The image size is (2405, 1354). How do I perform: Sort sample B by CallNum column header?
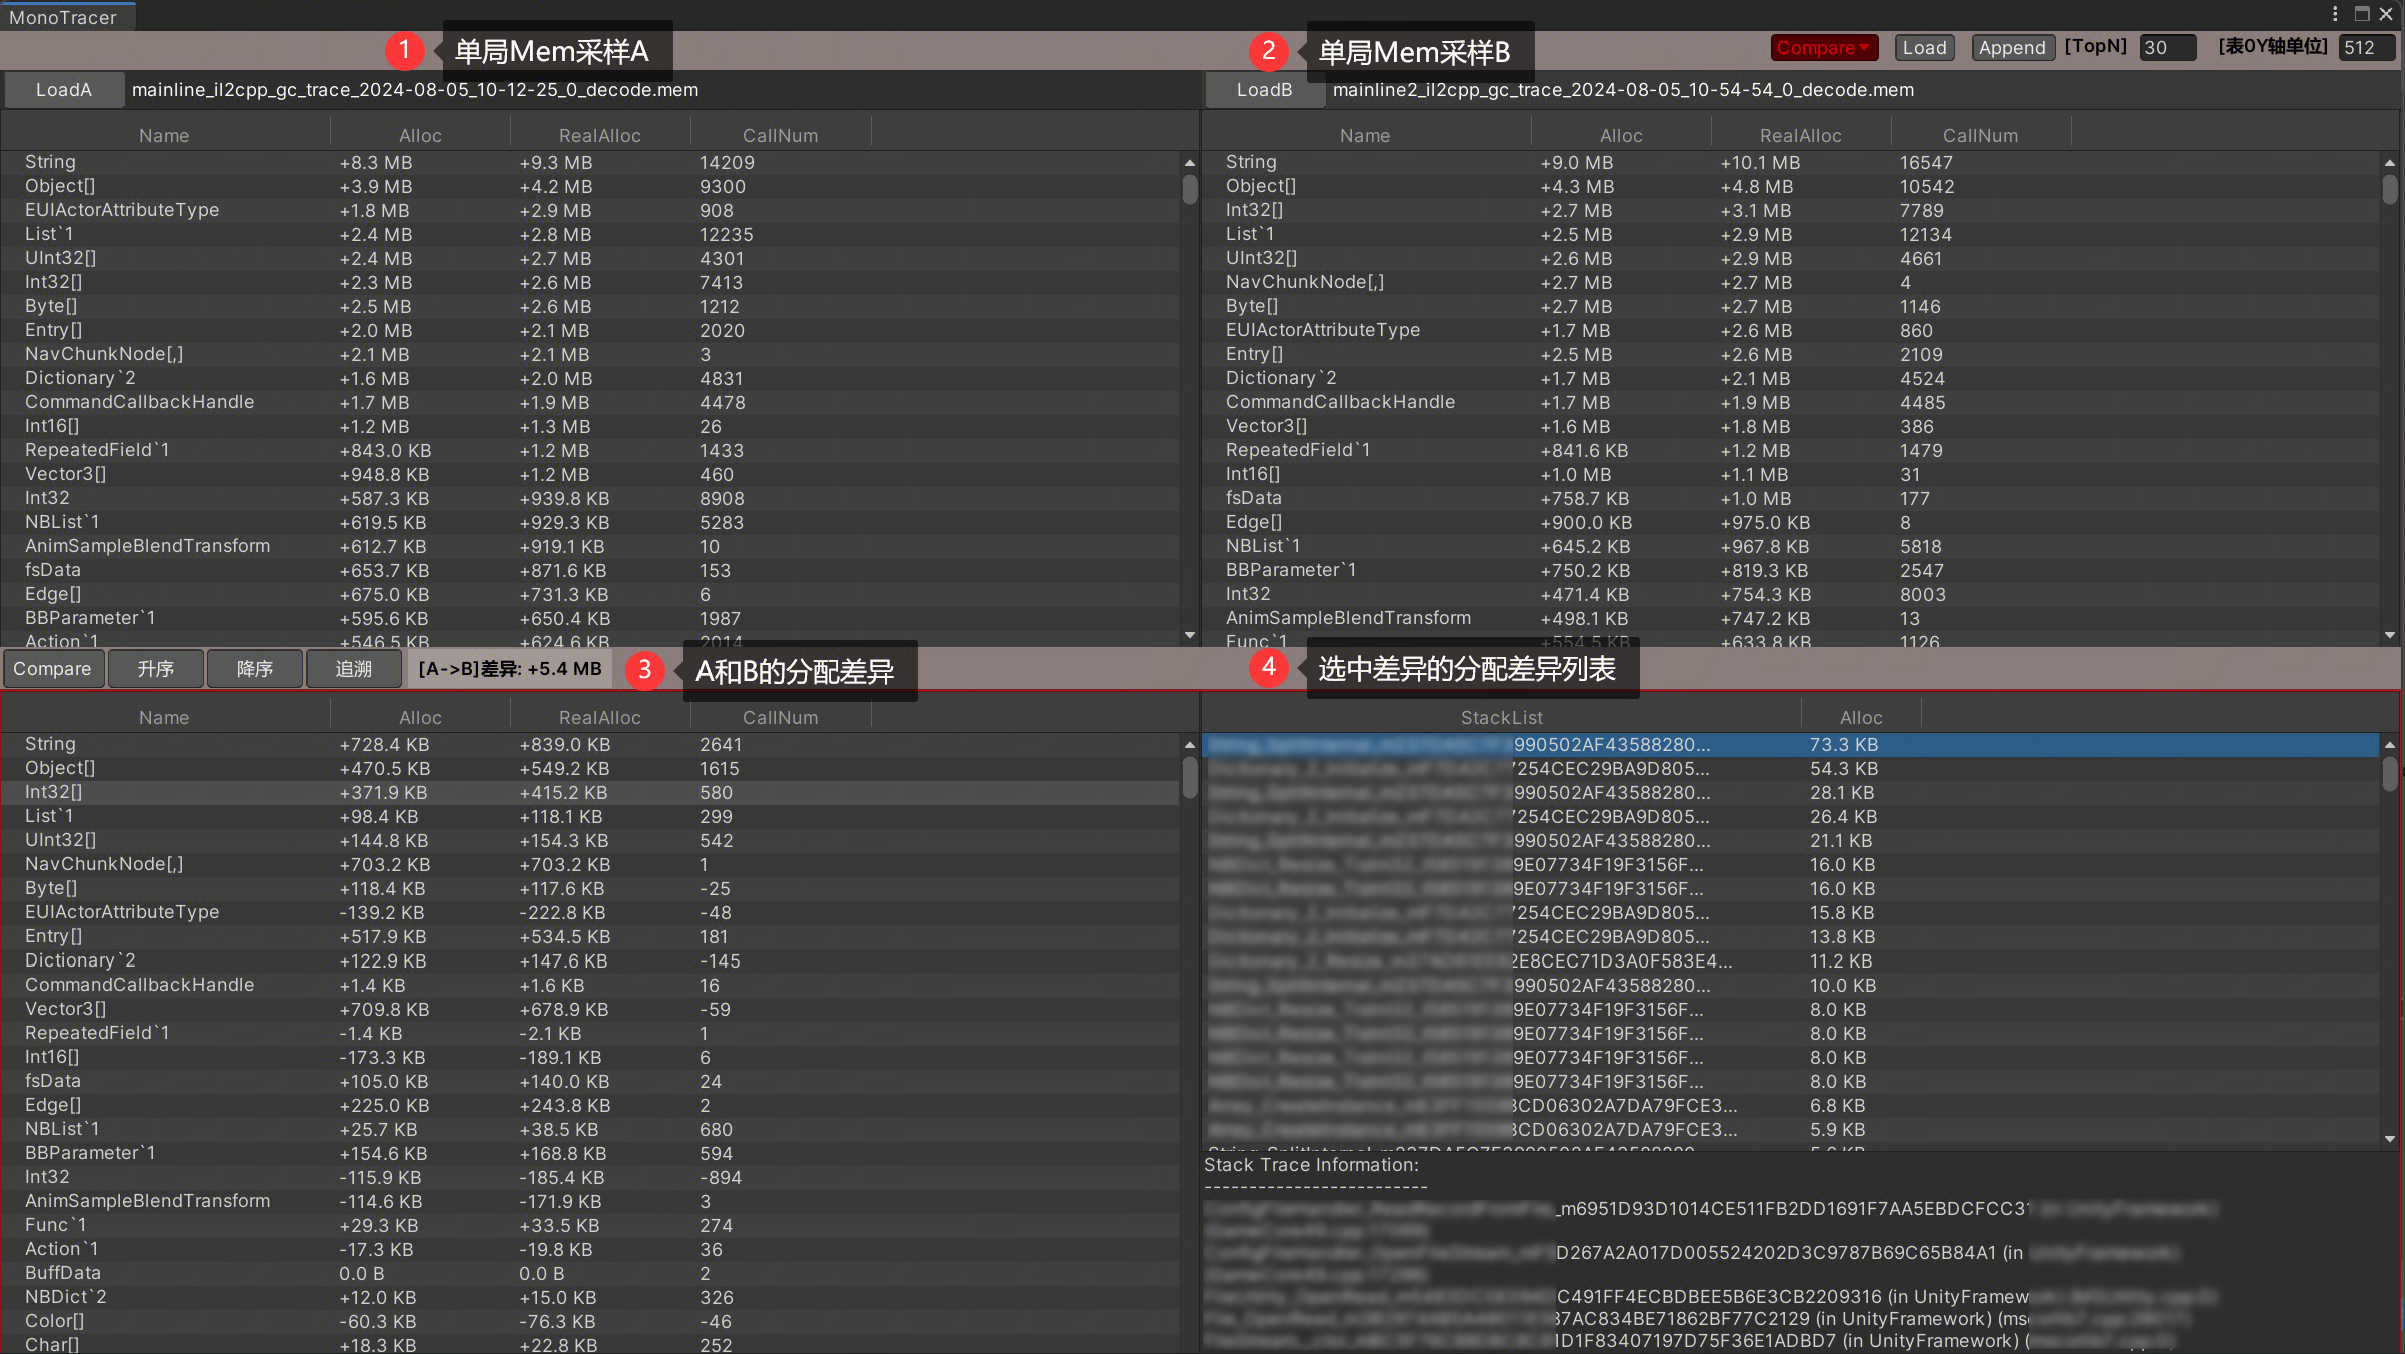point(1980,135)
